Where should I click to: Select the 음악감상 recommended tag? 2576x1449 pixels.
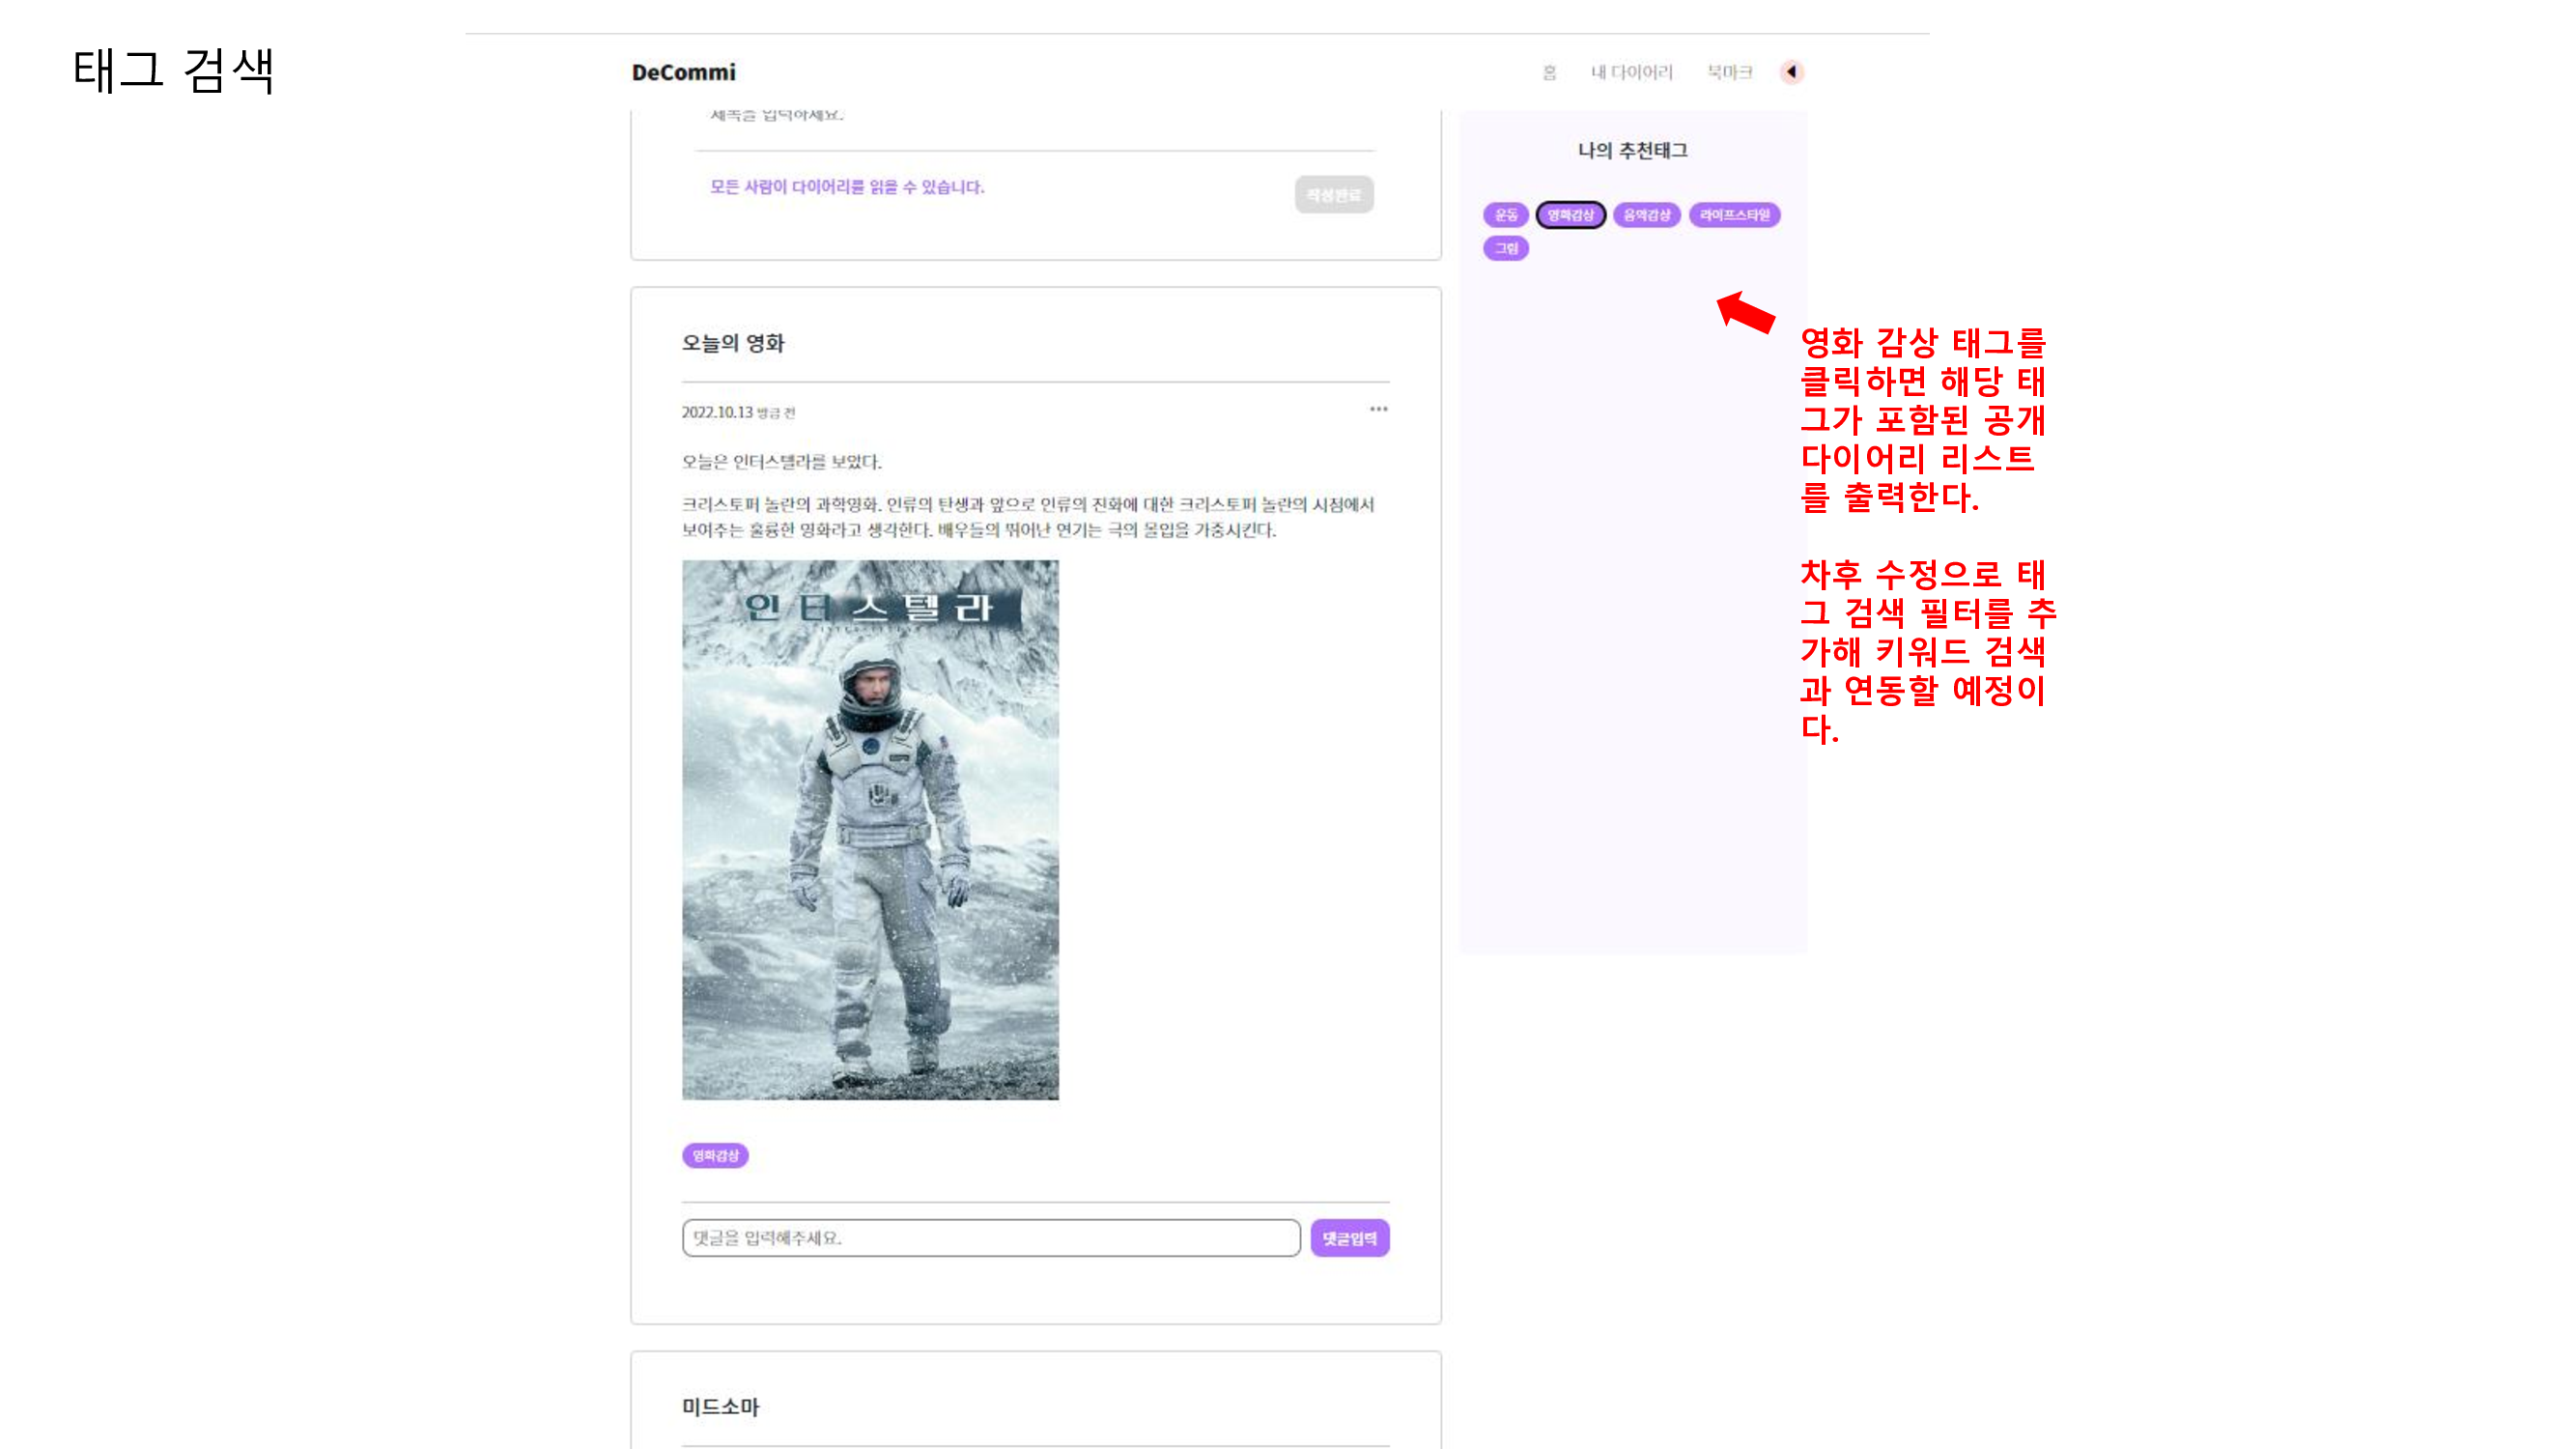(1647, 215)
